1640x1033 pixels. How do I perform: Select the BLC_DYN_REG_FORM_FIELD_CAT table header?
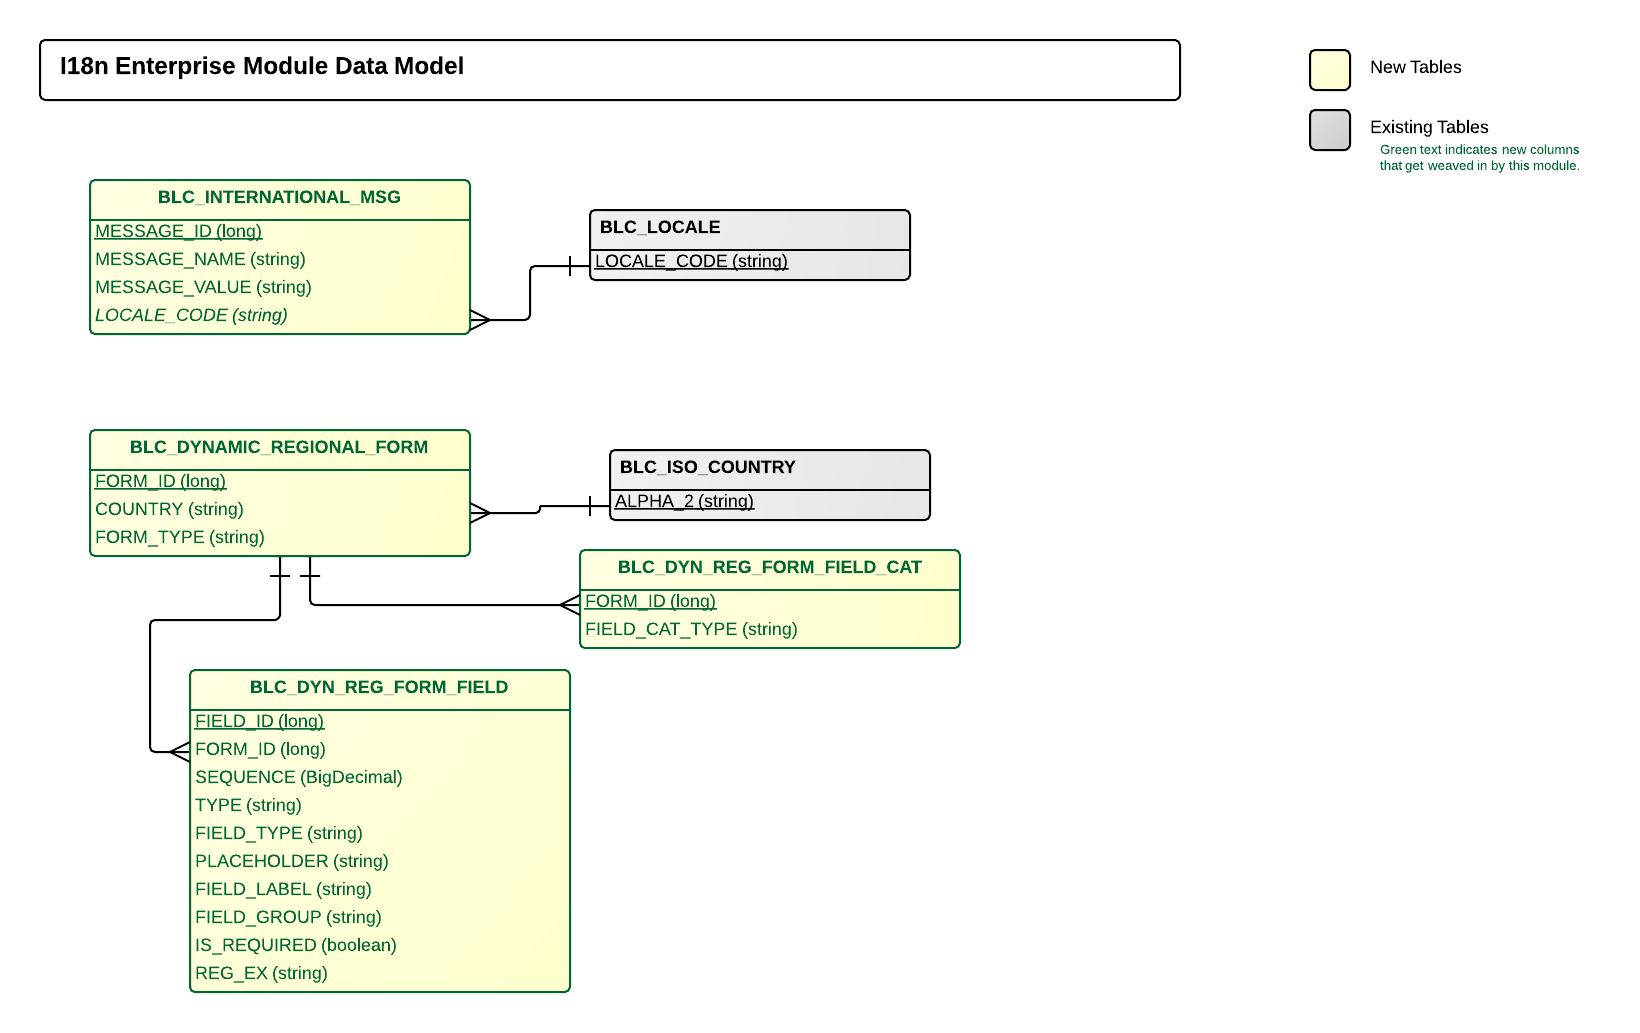pos(769,568)
